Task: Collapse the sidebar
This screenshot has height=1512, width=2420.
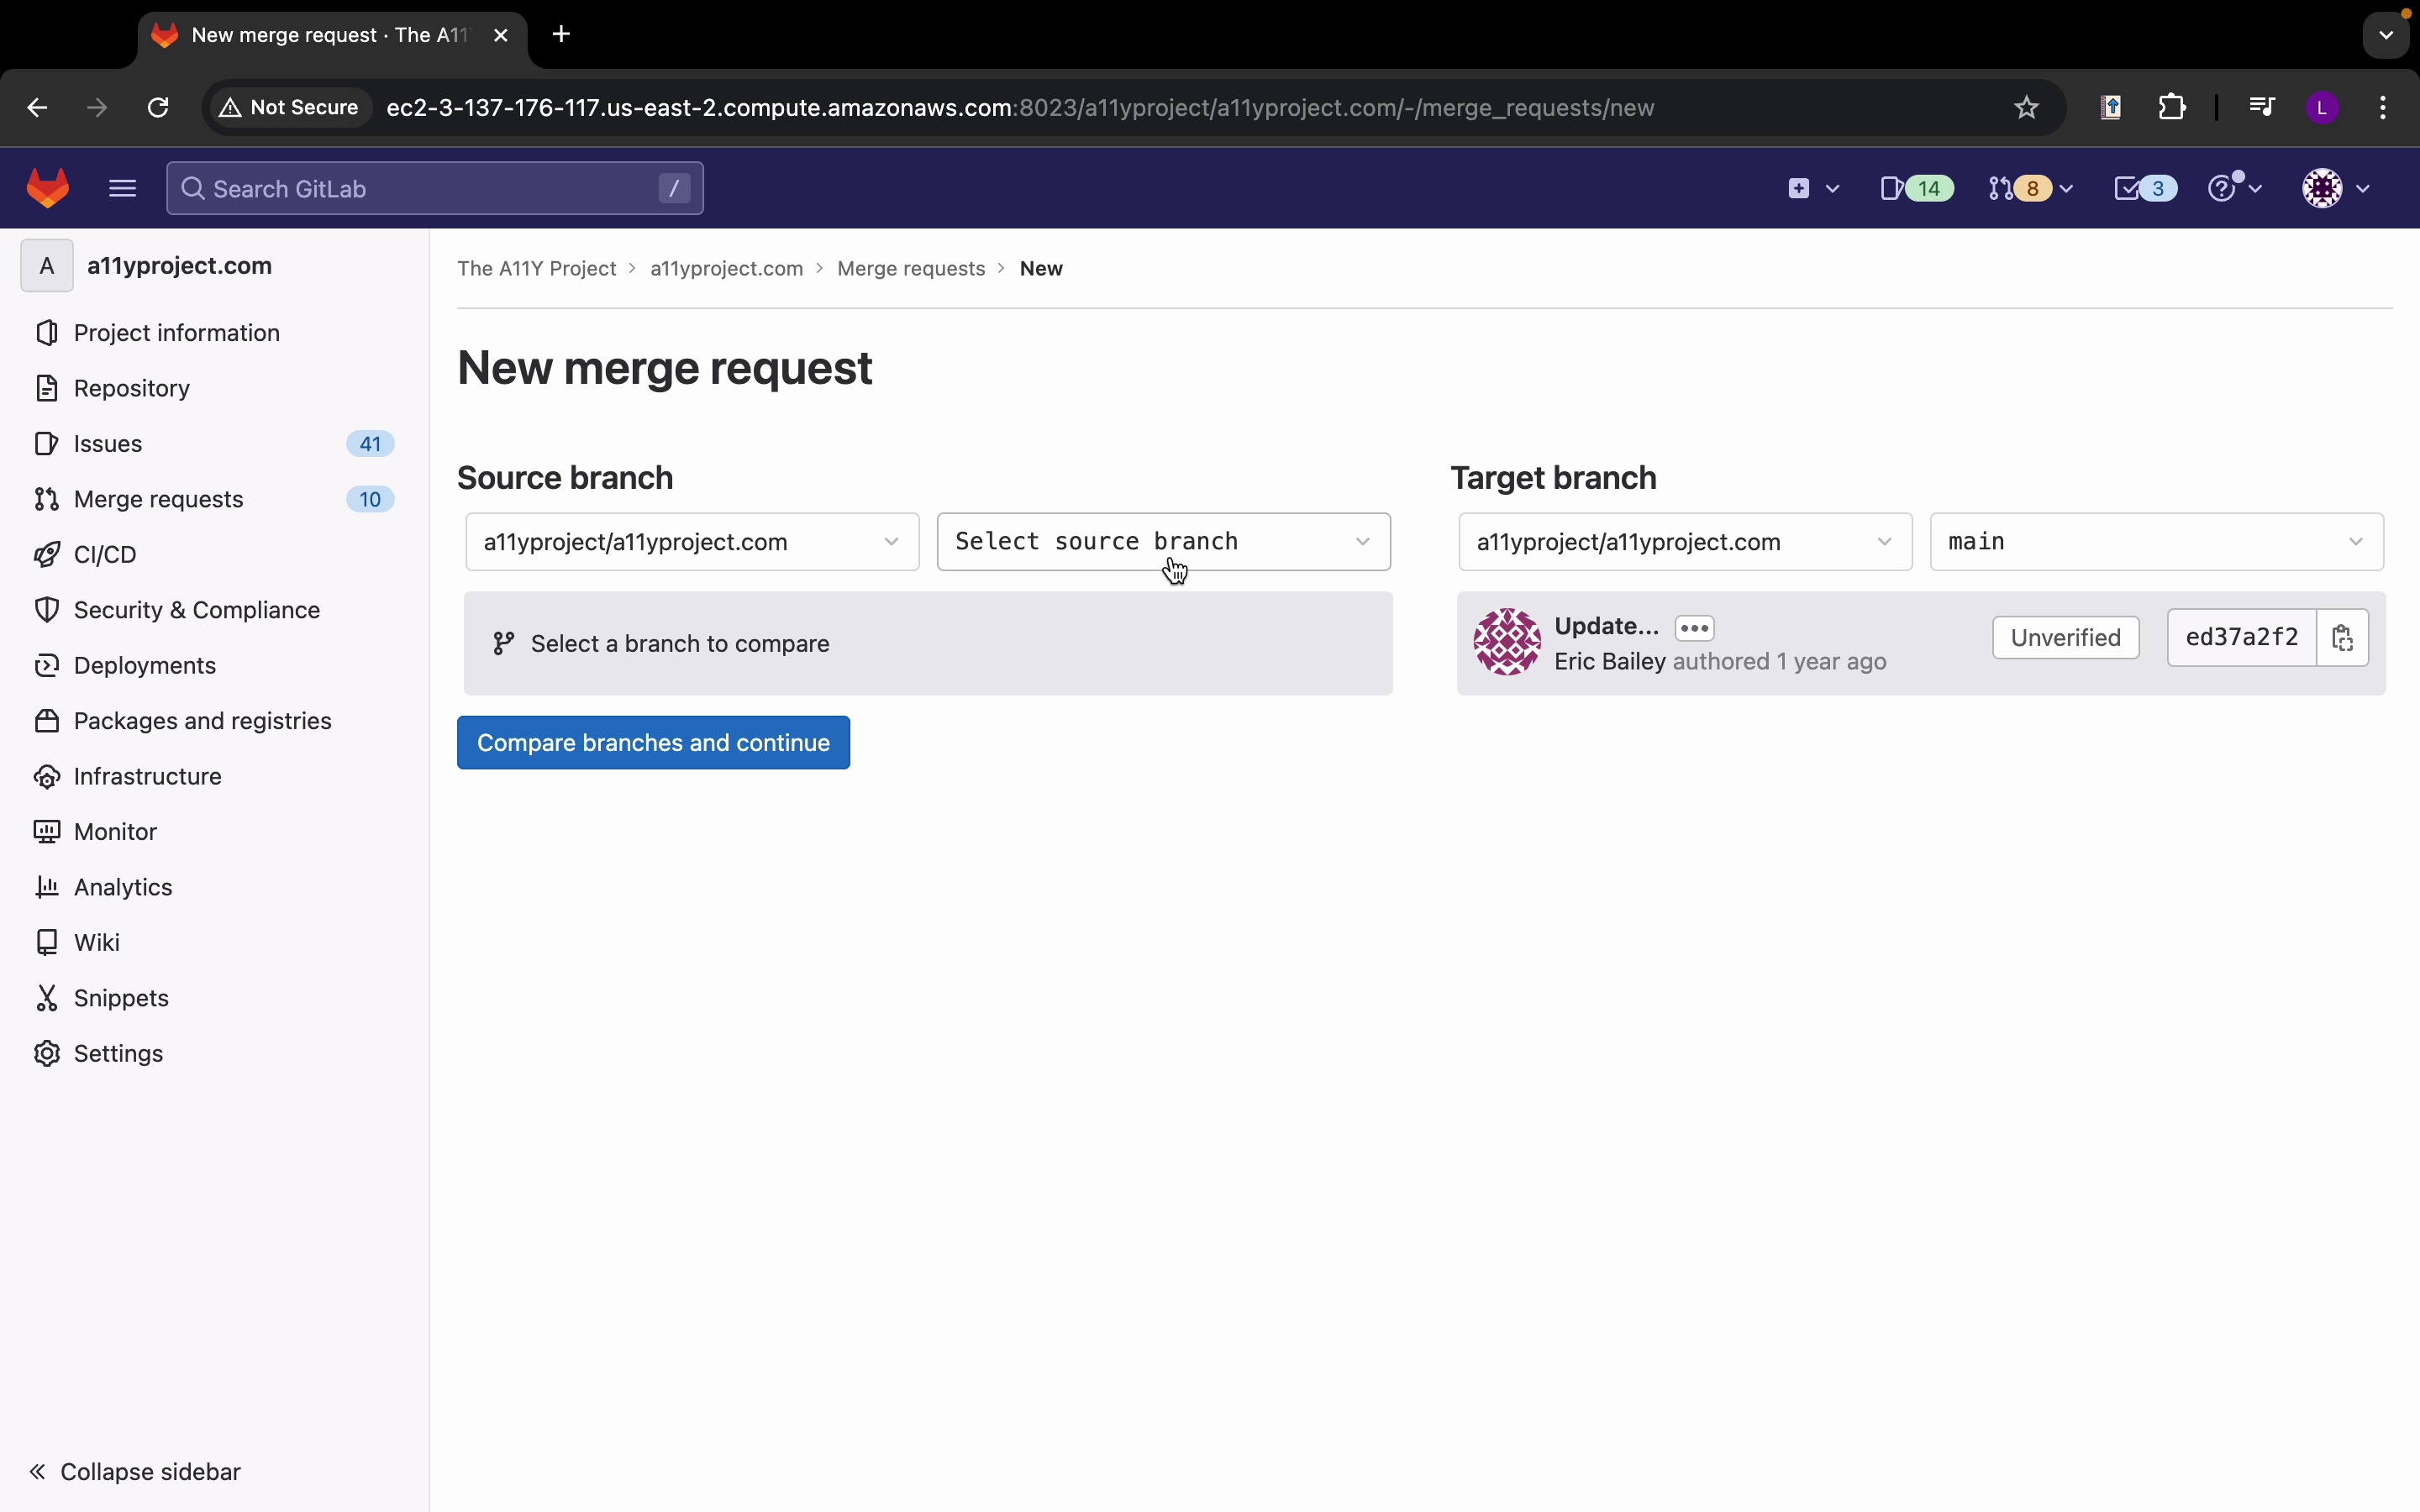Action: click(136, 1471)
